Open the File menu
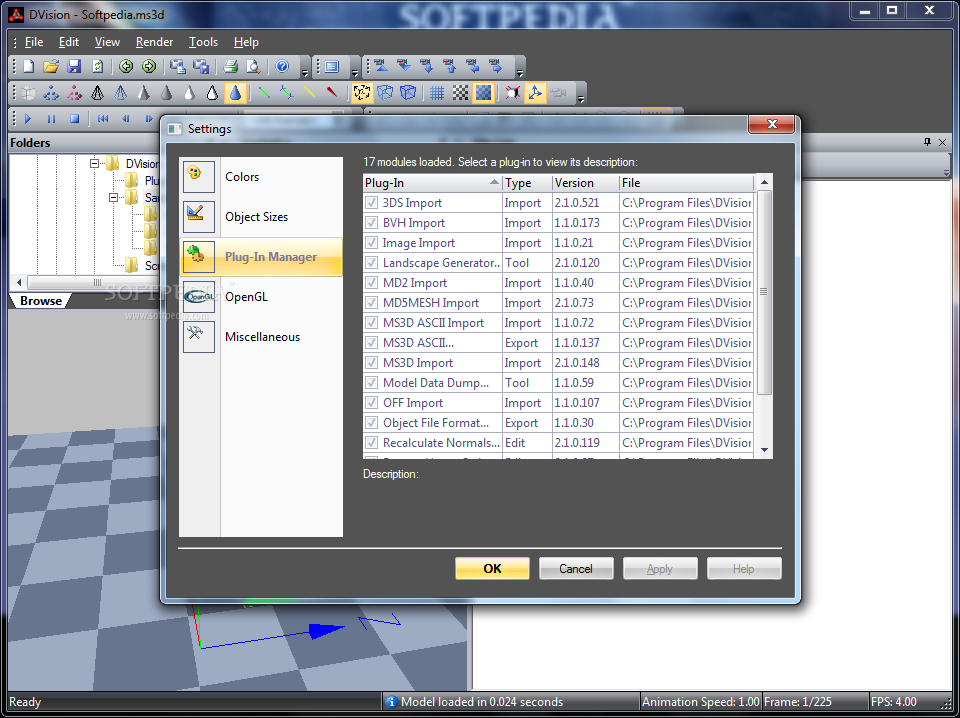This screenshot has height=718, width=960. tap(34, 42)
